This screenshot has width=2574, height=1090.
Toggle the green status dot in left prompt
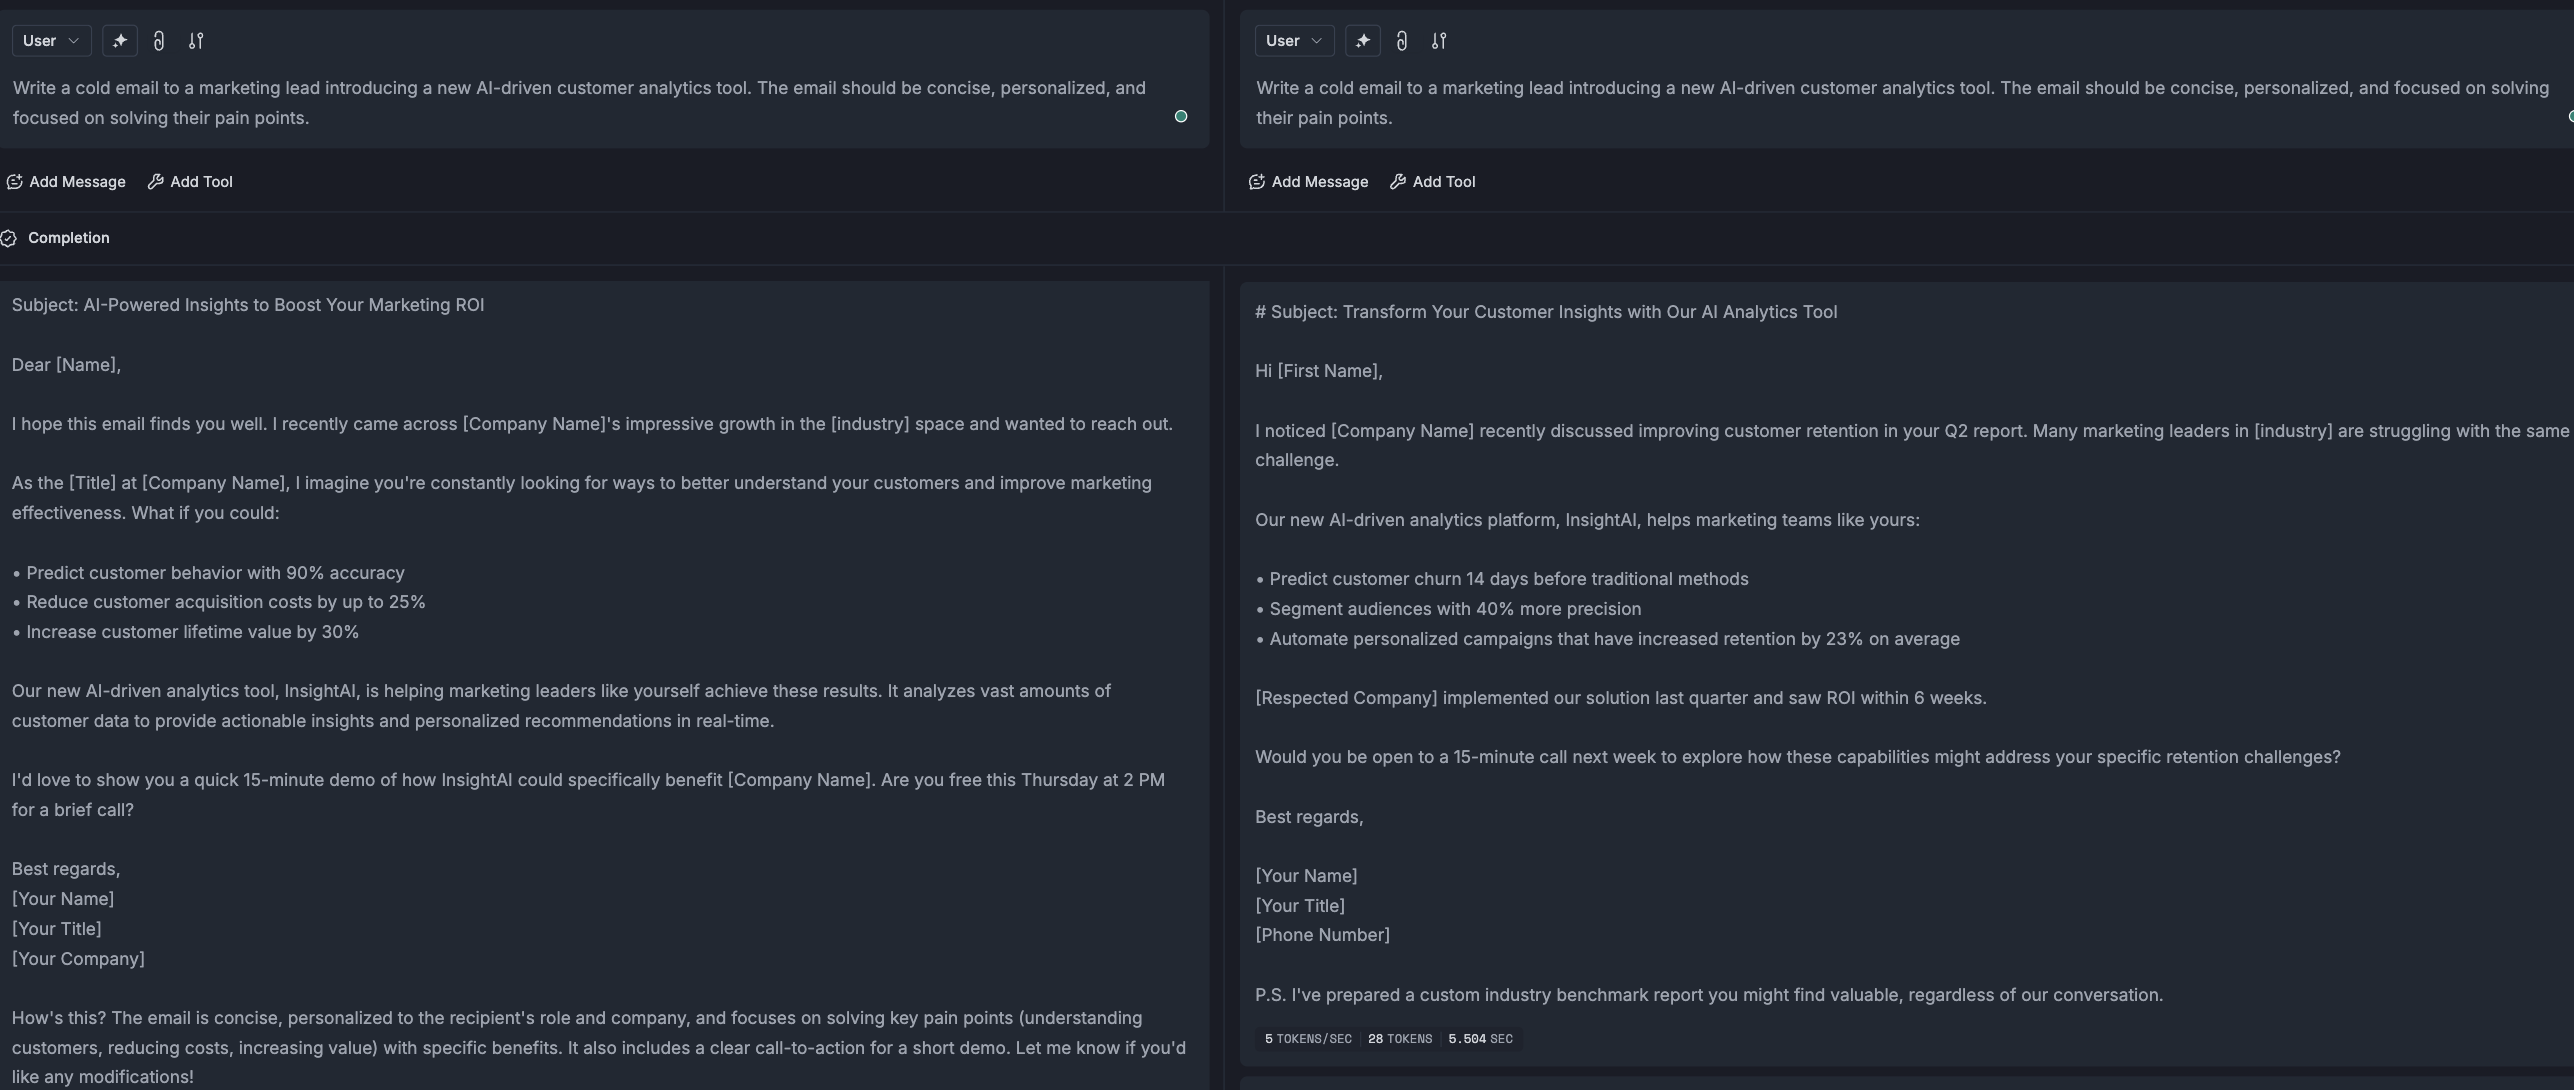click(1181, 117)
